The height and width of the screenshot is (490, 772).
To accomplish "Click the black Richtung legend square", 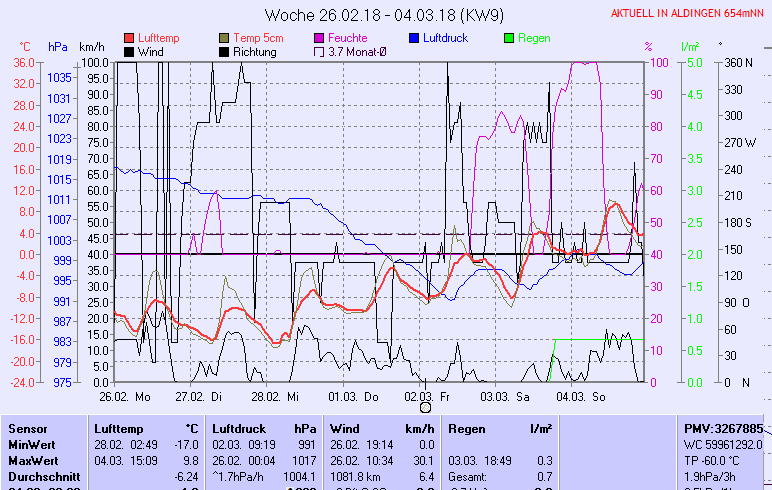I will [224, 51].
